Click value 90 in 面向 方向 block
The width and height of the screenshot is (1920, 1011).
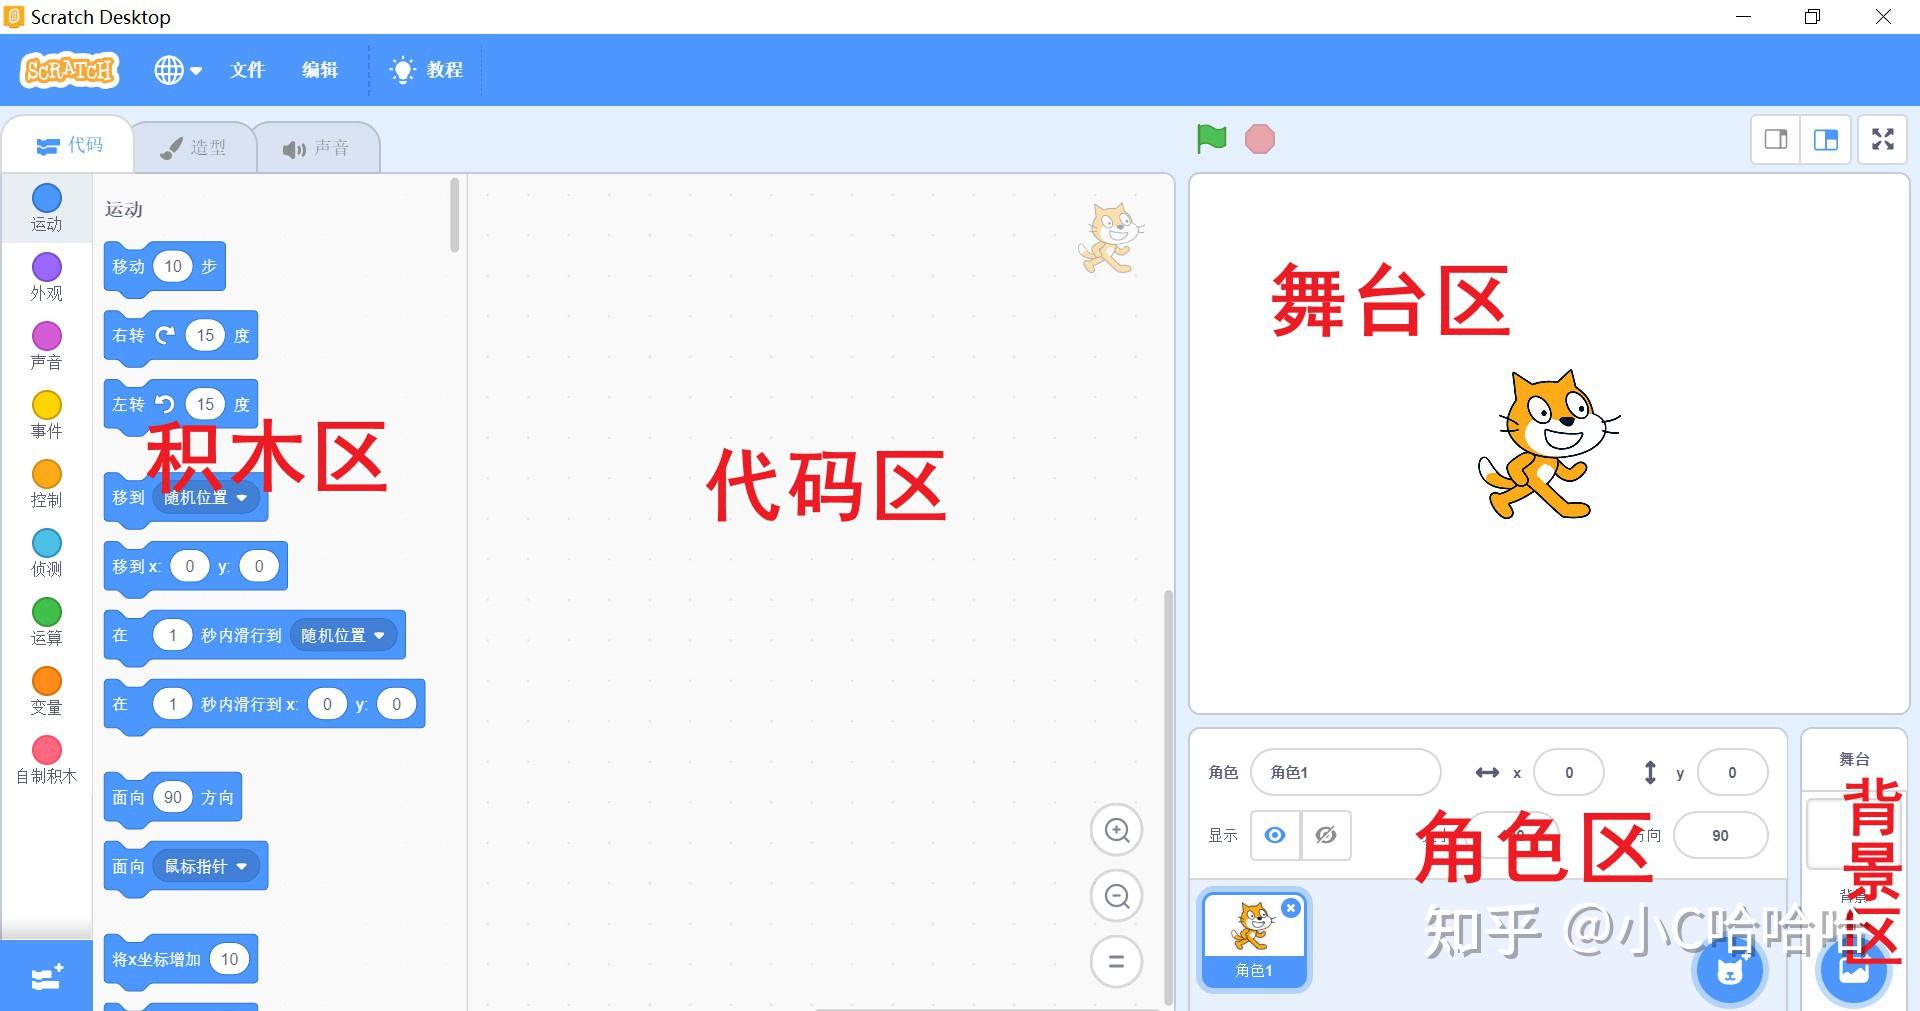coord(173,797)
